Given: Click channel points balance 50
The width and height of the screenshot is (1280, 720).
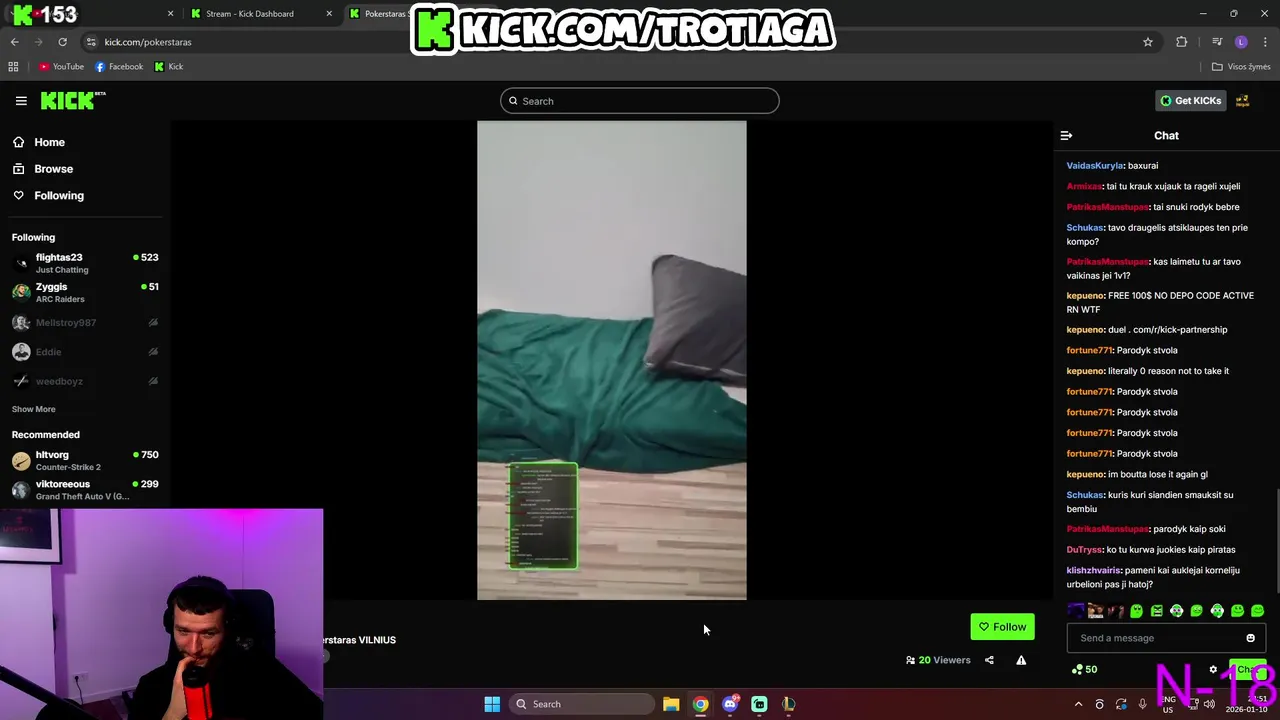Looking at the screenshot, I should (x=1084, y=670).
